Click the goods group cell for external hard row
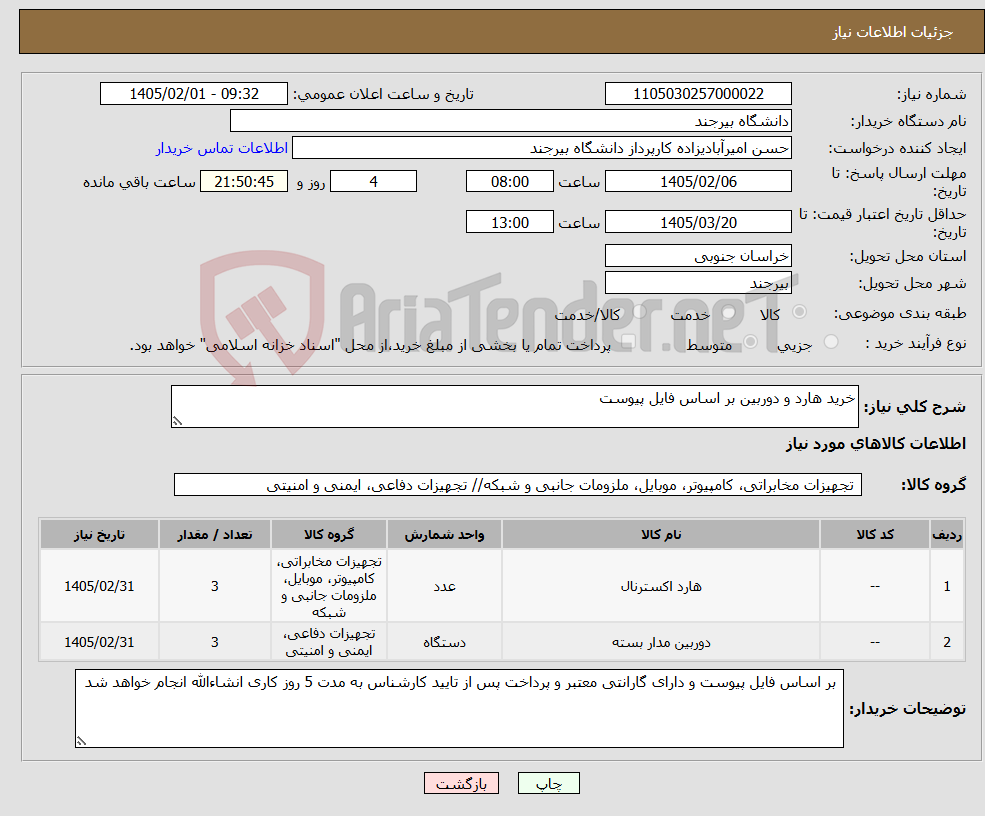 point(329,586)
